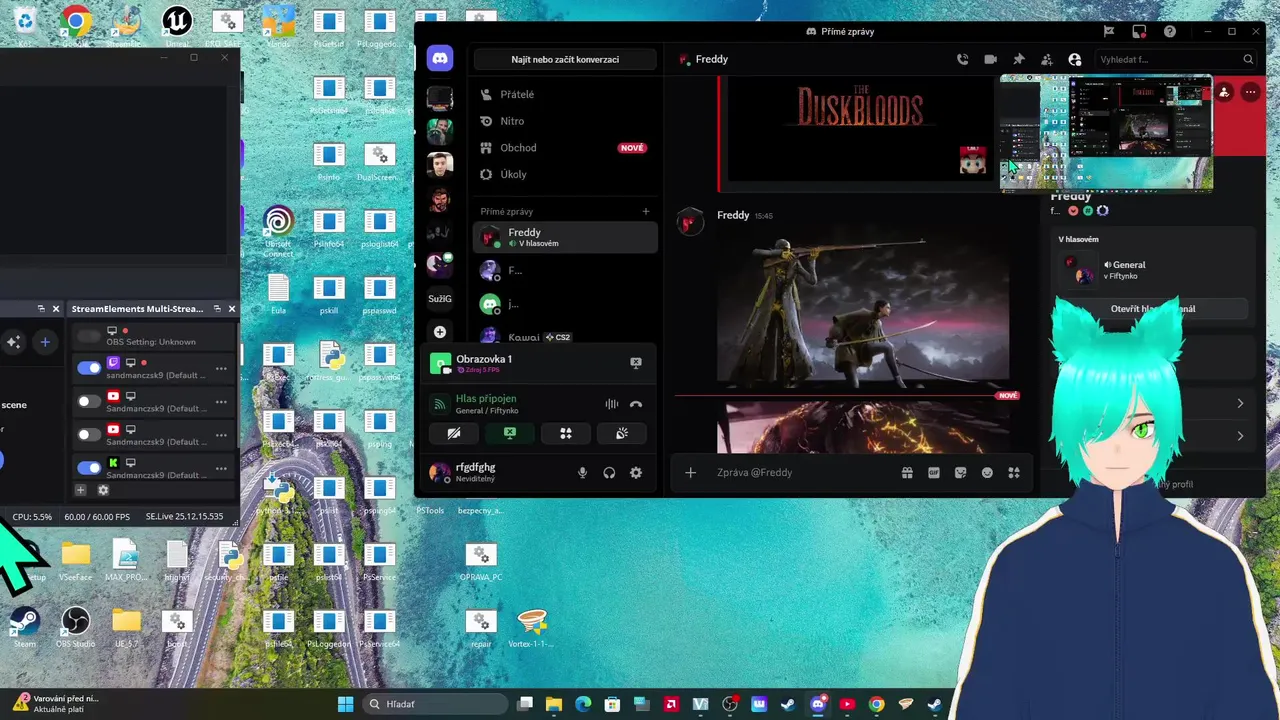Open the stream preview thumbnail

pyautogui.click(x=1106, y=132)
